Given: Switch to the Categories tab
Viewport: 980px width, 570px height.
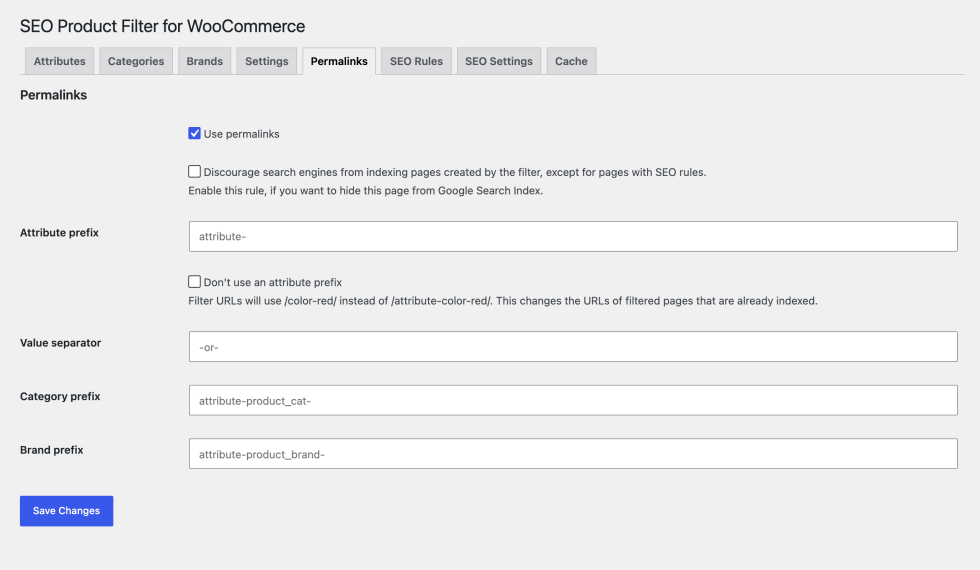Looking at the screenshot, I should click(x=136, y=61).
